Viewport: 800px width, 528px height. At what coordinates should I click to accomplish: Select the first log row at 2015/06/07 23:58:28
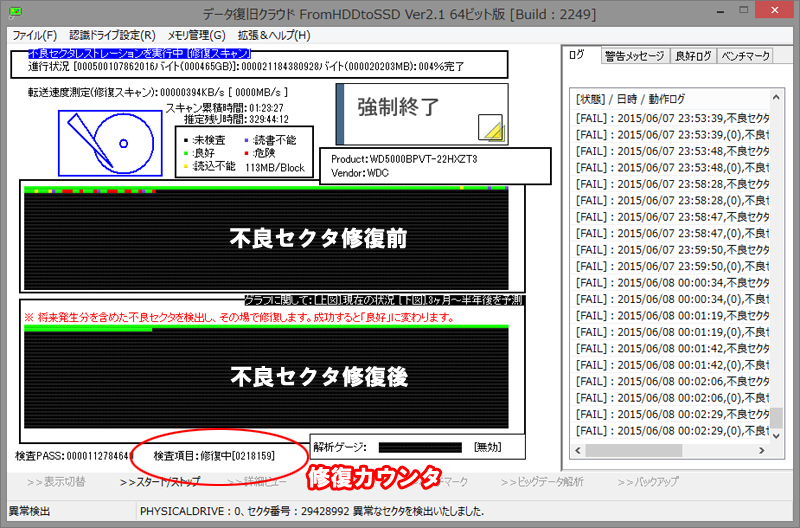(x=672, y=184)
